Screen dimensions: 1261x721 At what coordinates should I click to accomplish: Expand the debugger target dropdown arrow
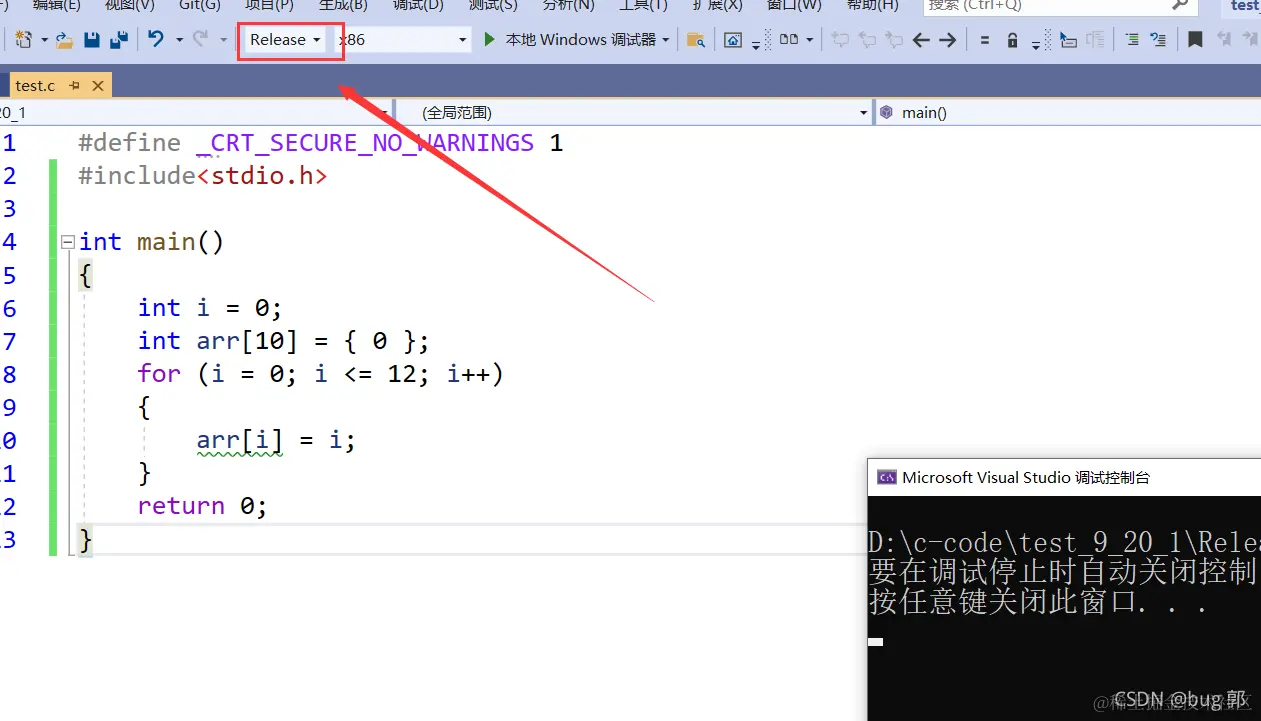(665, 40)
